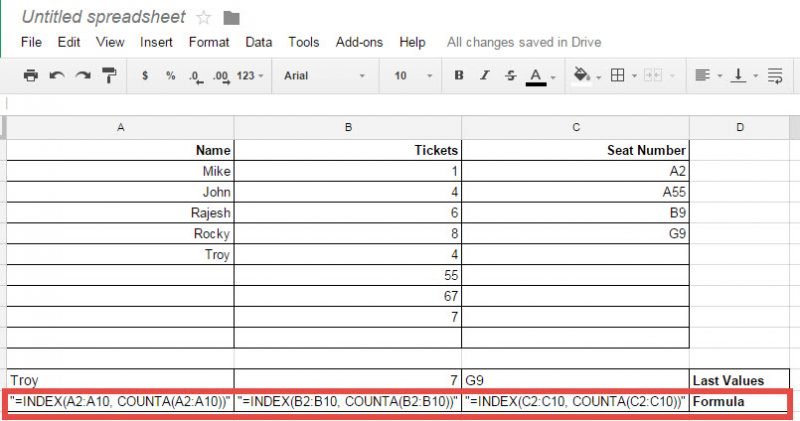Image resolution: width=800 pixels, height=421 pixels.
Task: Decrease decimal places
Action: 196,77
